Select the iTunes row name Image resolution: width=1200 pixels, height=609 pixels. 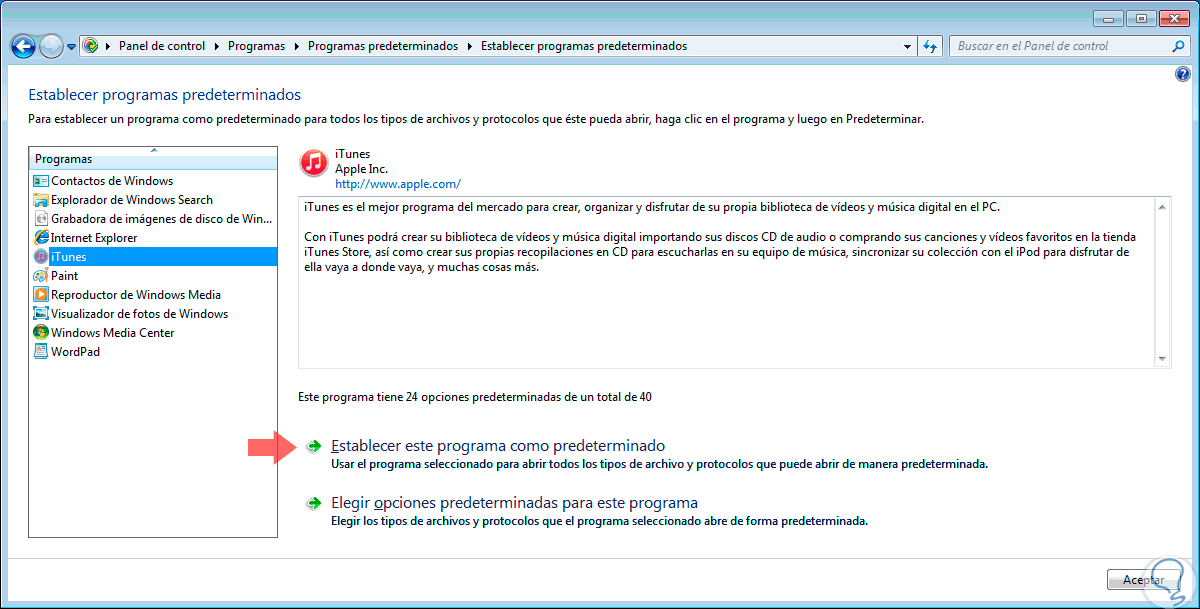69,257
